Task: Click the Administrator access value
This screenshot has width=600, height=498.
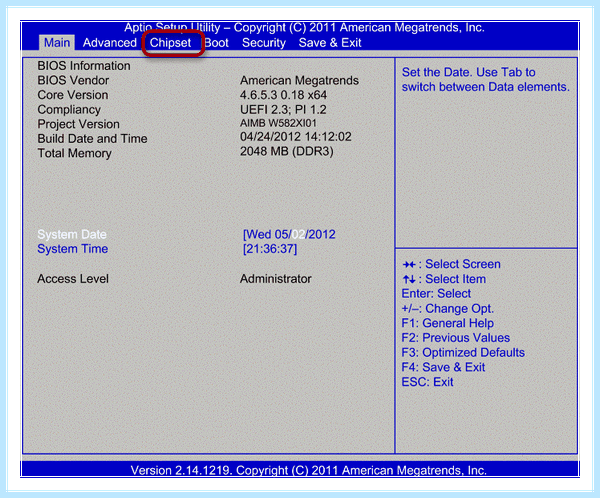Action: tap(276, 279)
